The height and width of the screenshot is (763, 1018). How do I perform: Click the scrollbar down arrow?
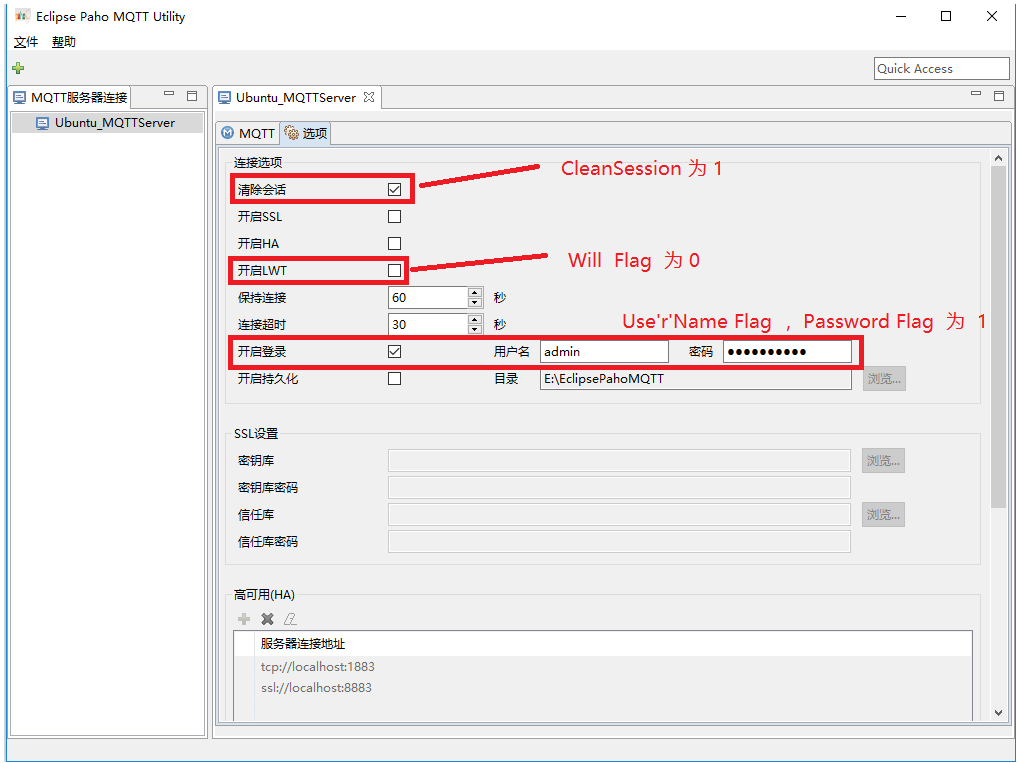pyautogui.click(x=999, y=713)
